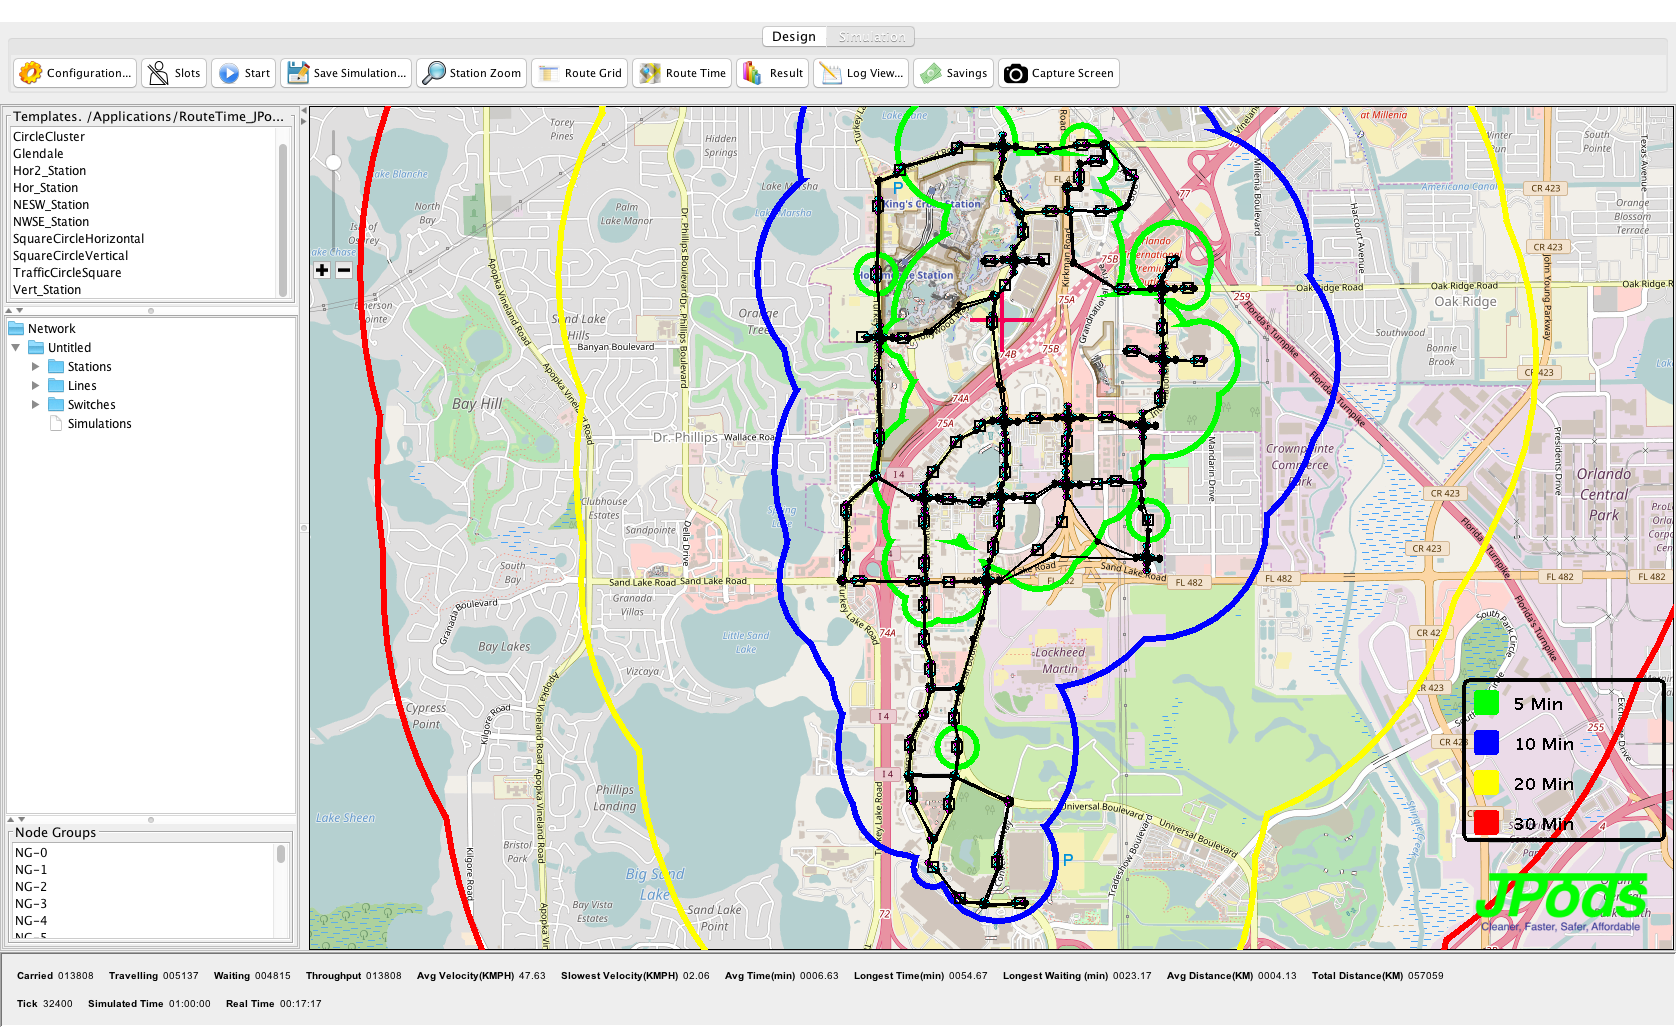This screenshot has height=1027, width=1676.
Task: Select the Design tab
Action: click(794, 37)
